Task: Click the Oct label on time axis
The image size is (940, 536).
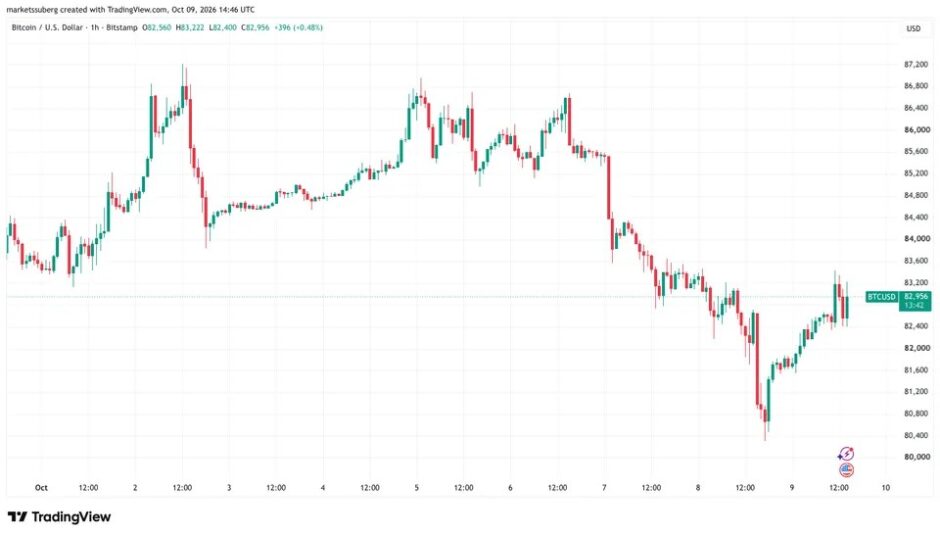Action: [41, 487]
